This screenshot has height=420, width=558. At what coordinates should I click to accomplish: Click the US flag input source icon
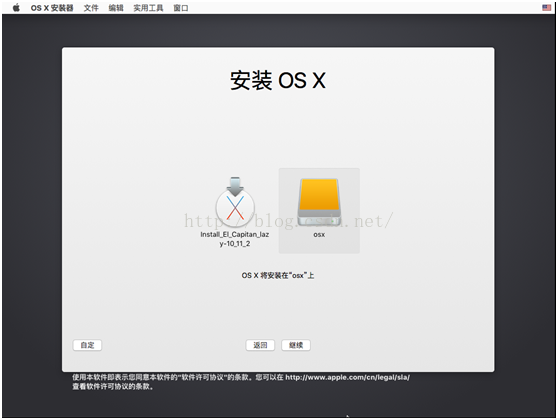(547, 7)
